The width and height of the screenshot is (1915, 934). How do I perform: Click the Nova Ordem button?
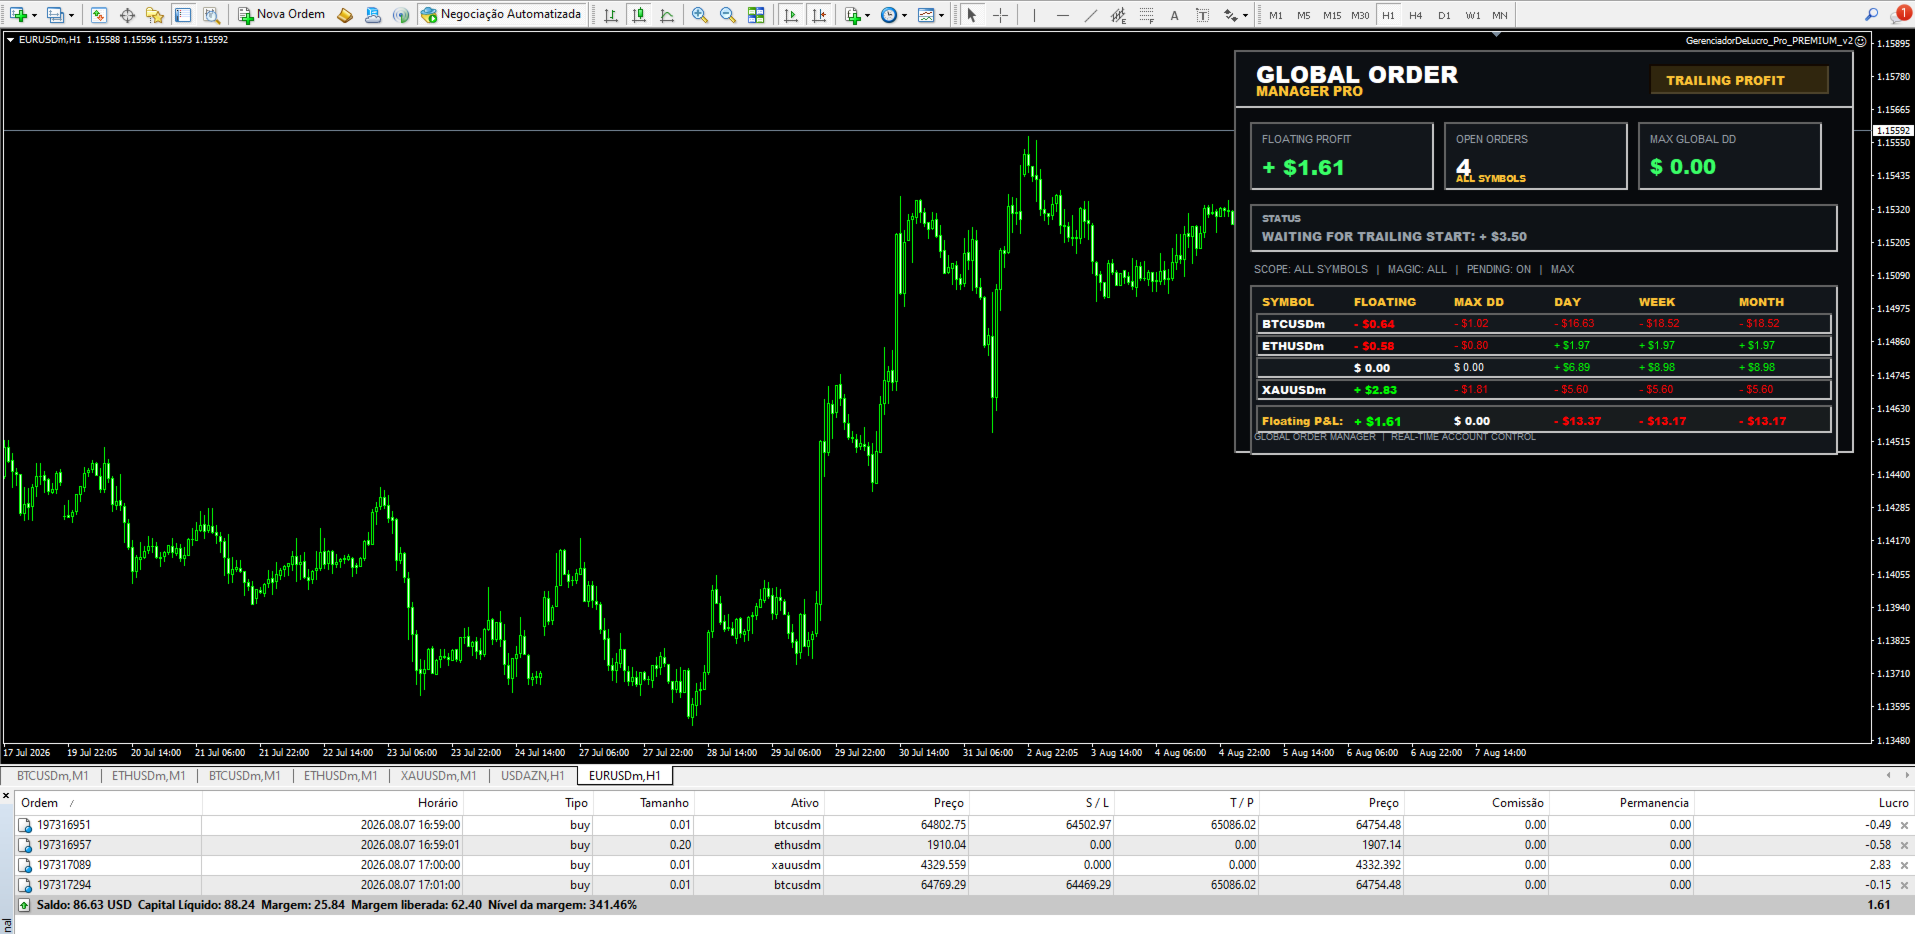[281, 15]
